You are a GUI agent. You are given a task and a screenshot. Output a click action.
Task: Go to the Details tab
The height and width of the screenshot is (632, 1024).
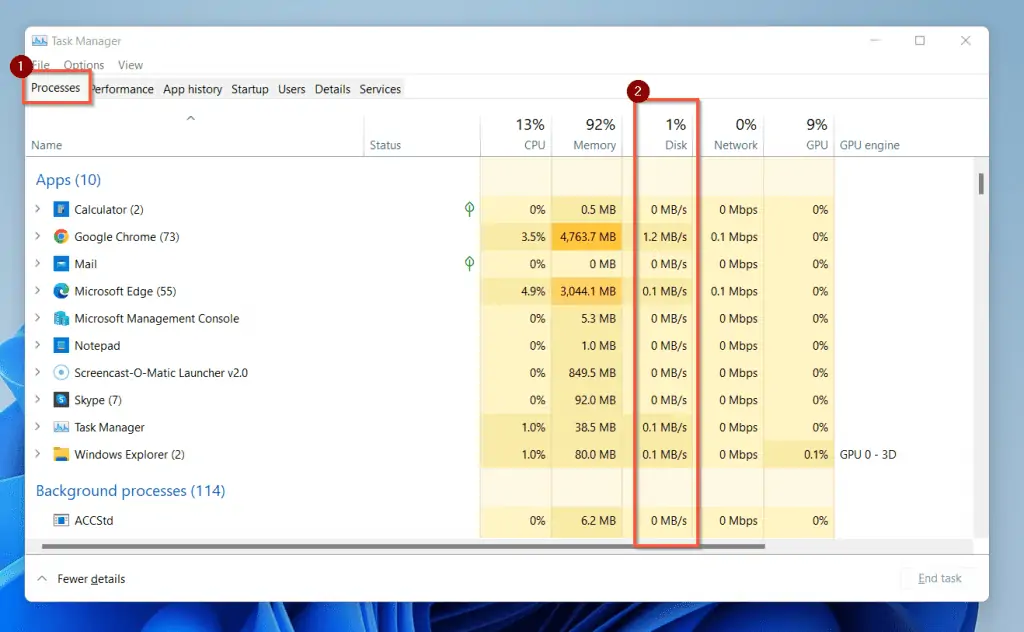(x=332, y=89)
